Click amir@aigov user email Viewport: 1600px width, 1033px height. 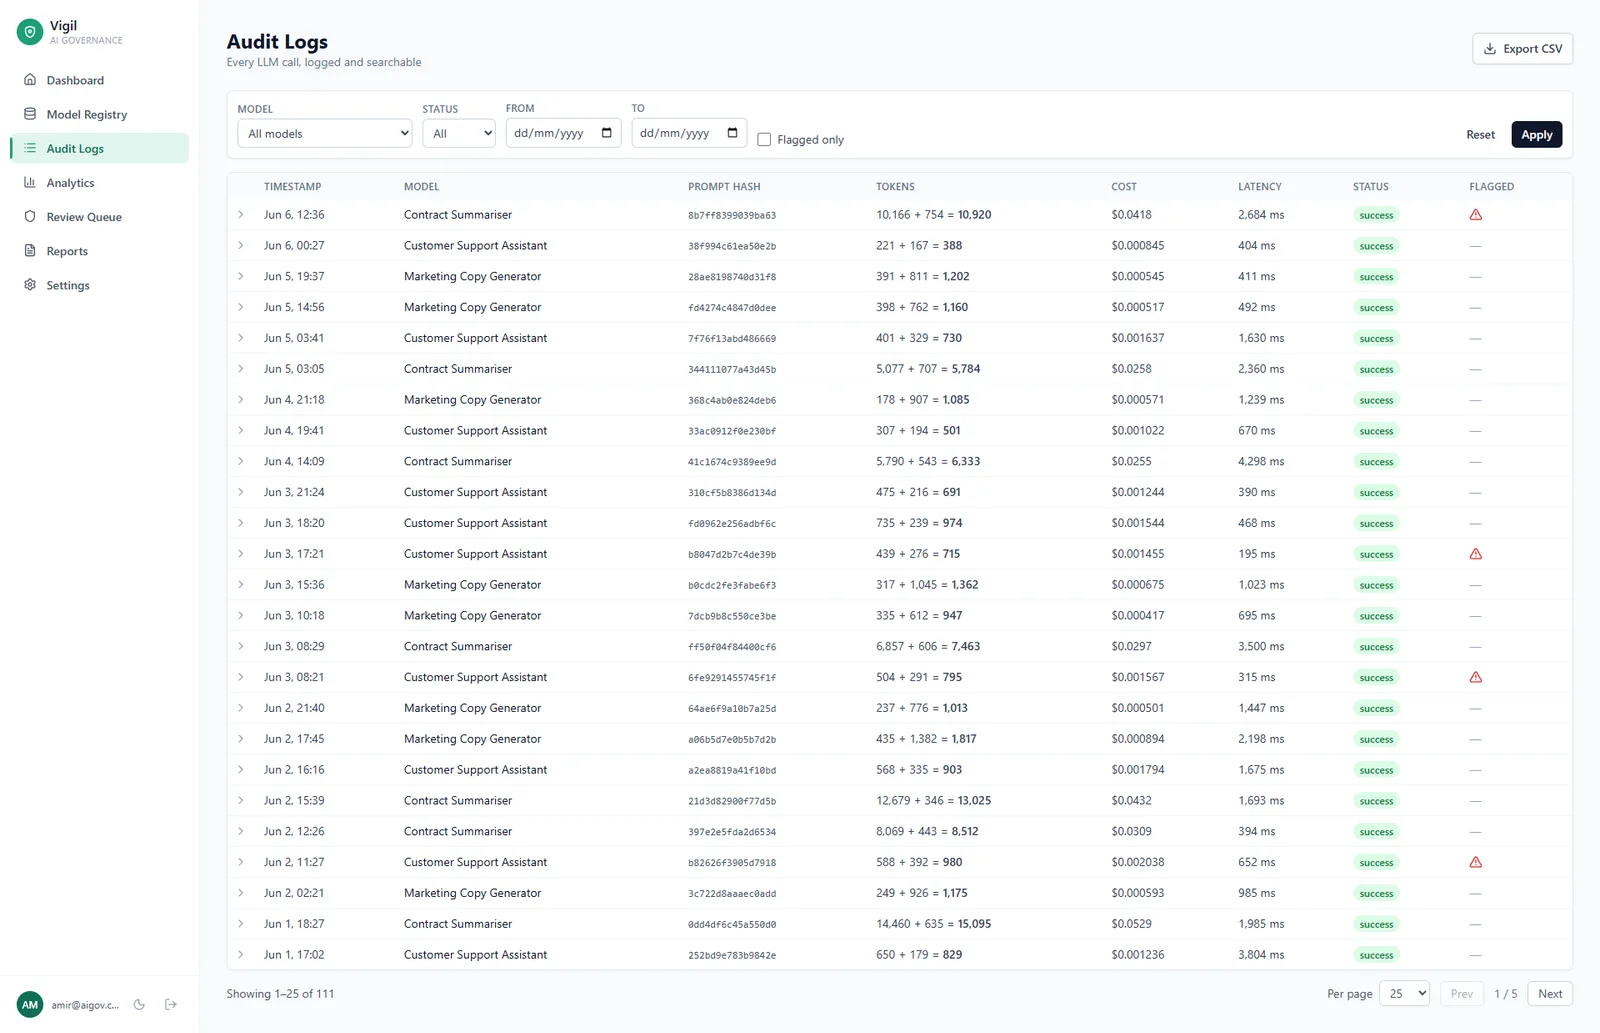tap(85, 1004)
